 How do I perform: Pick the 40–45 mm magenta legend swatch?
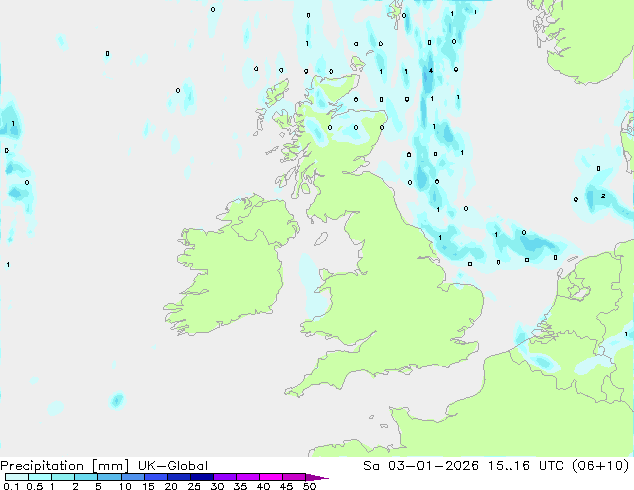pyautogui.click(x=271, y=477)
